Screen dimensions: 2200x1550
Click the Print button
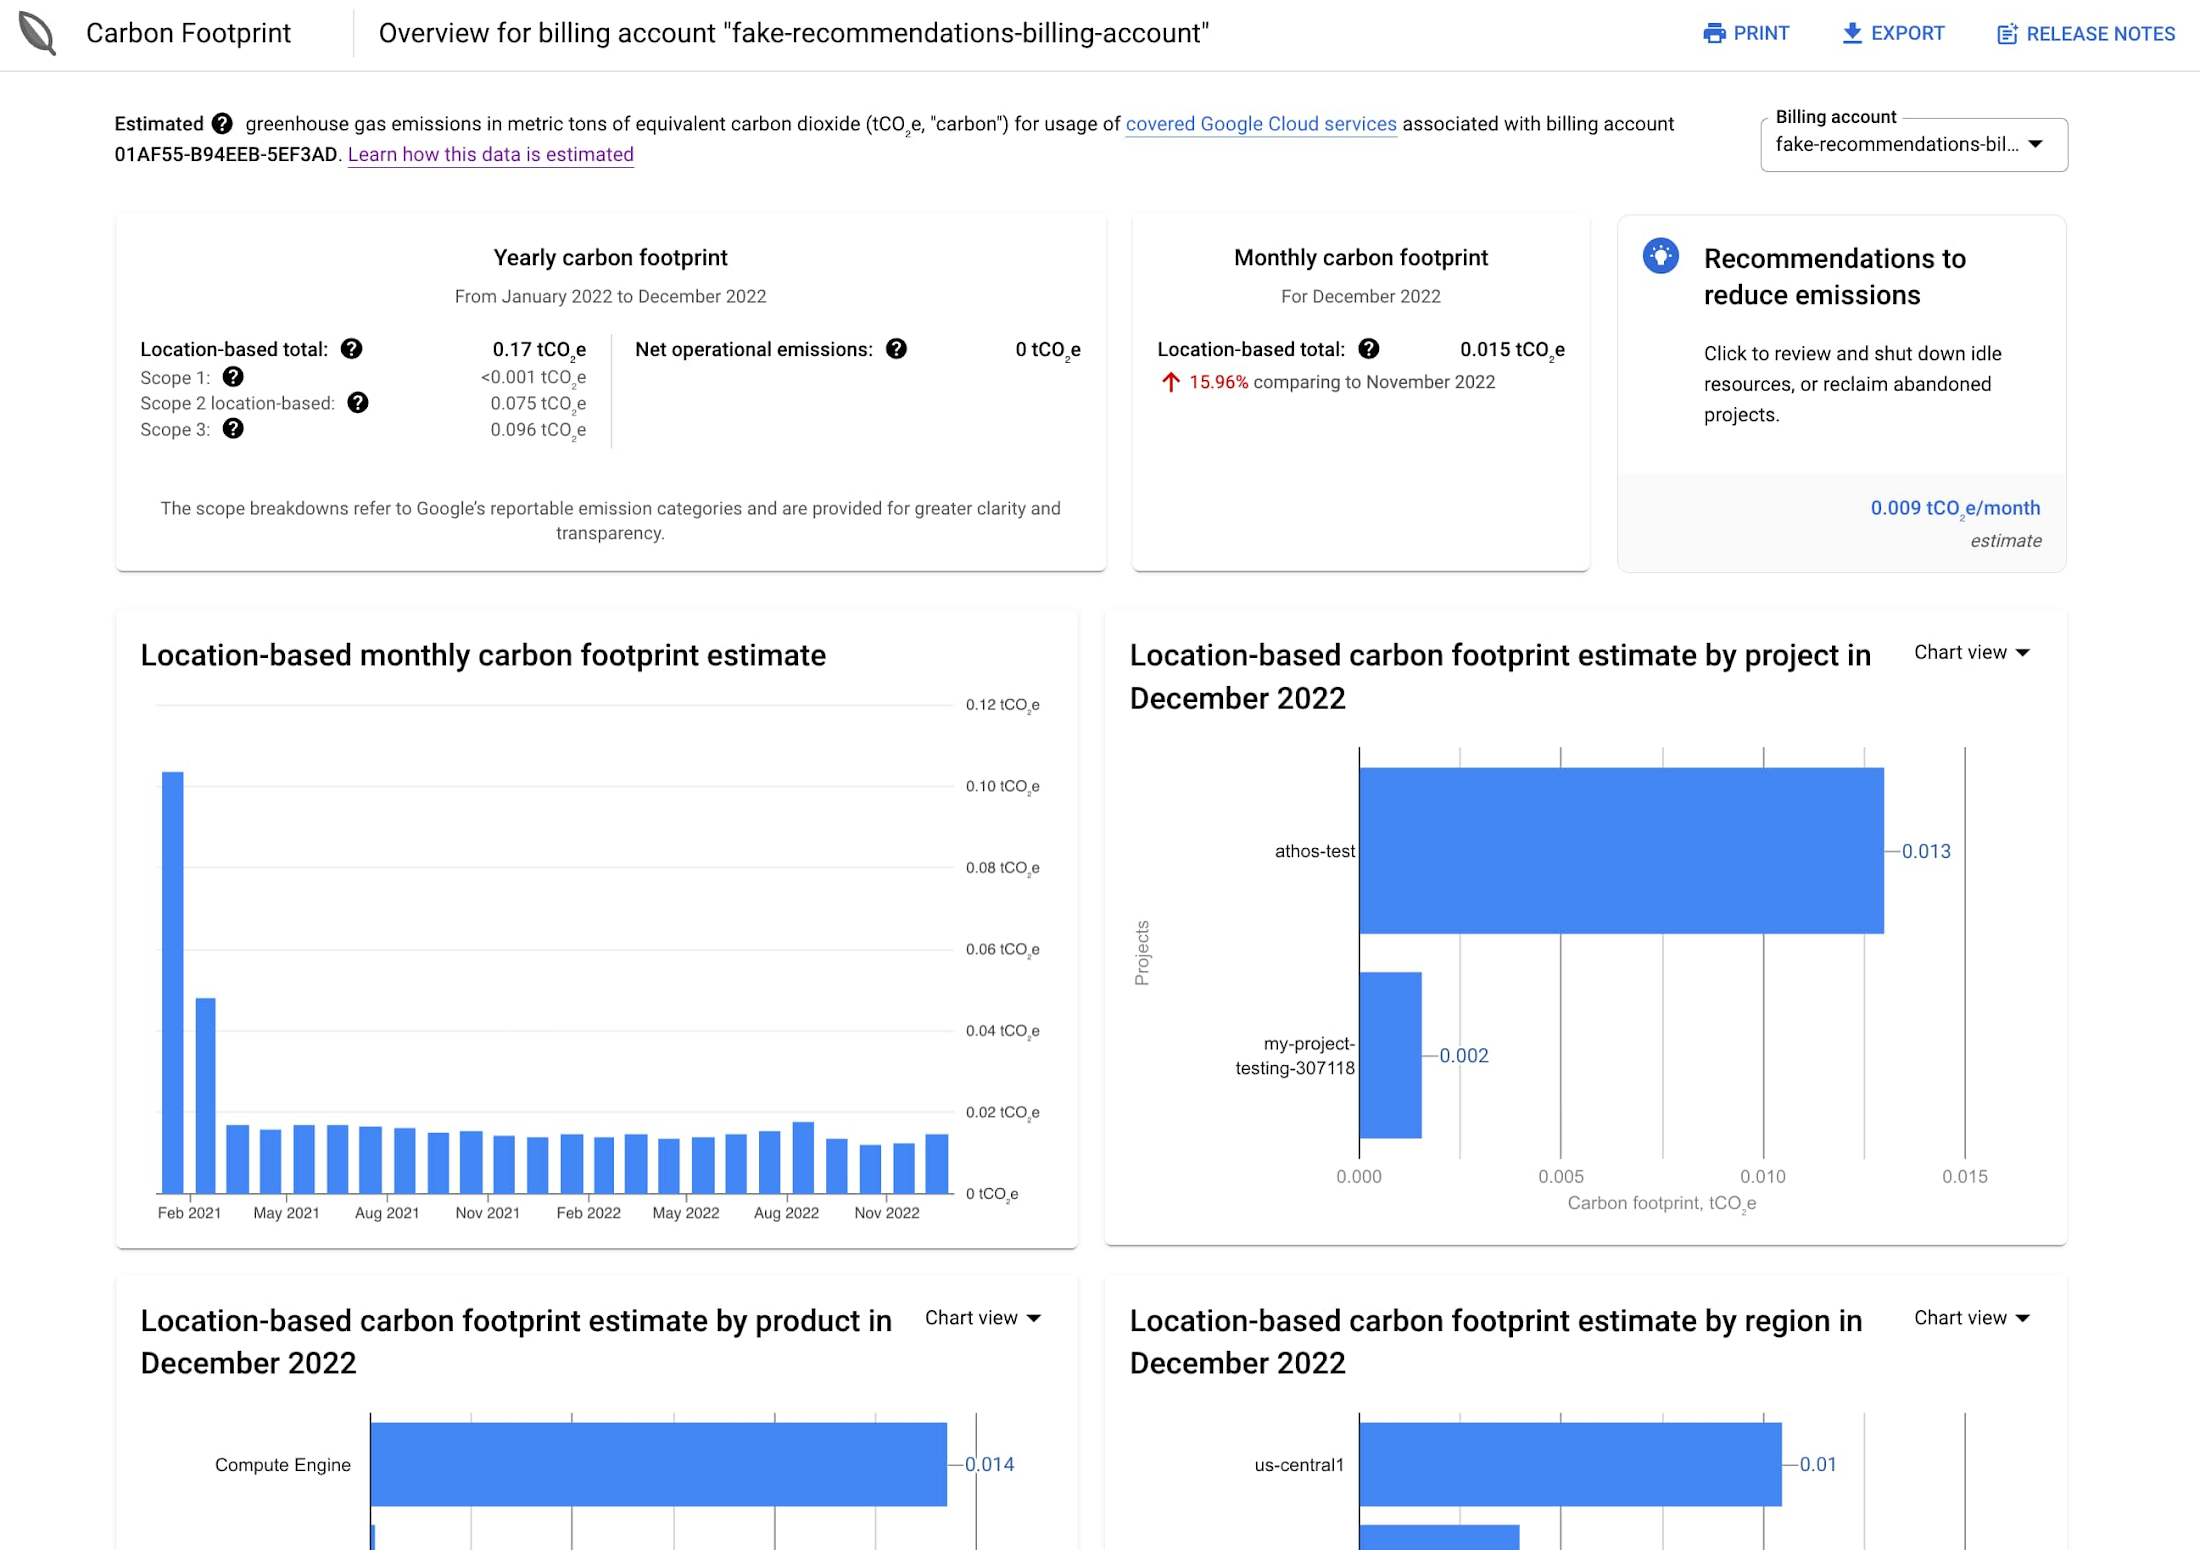(1746, 33)
